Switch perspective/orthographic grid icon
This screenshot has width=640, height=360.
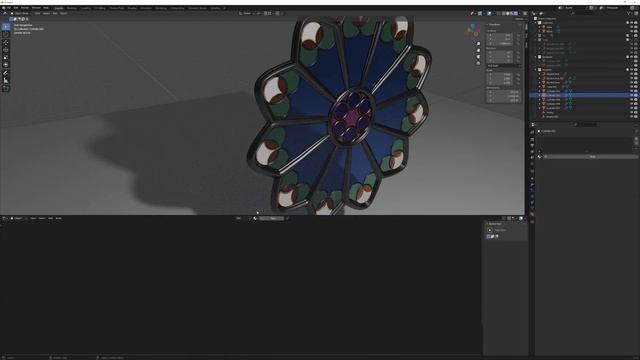(478, 63)
